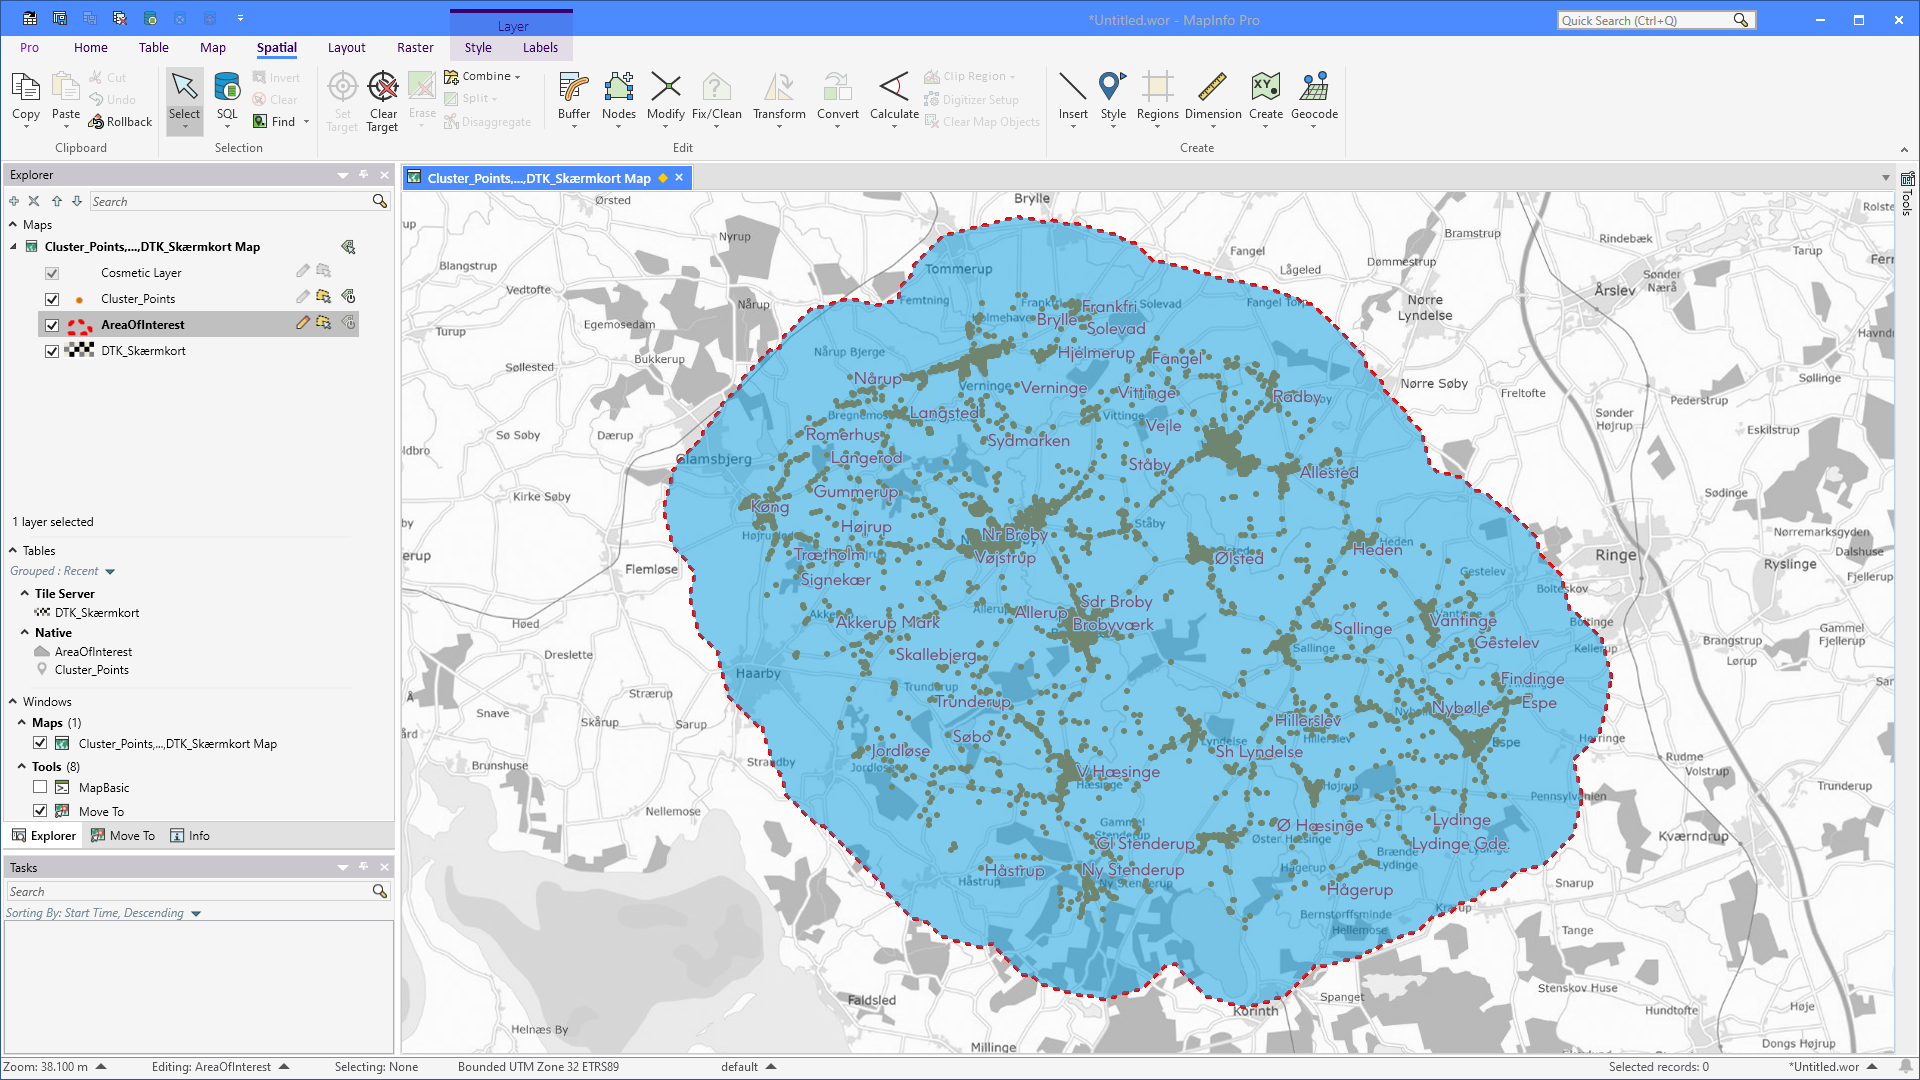Select the Buffer tool in the Edit group
This screenshot has height=1080, width=1920.
click(x=573, y=99)
